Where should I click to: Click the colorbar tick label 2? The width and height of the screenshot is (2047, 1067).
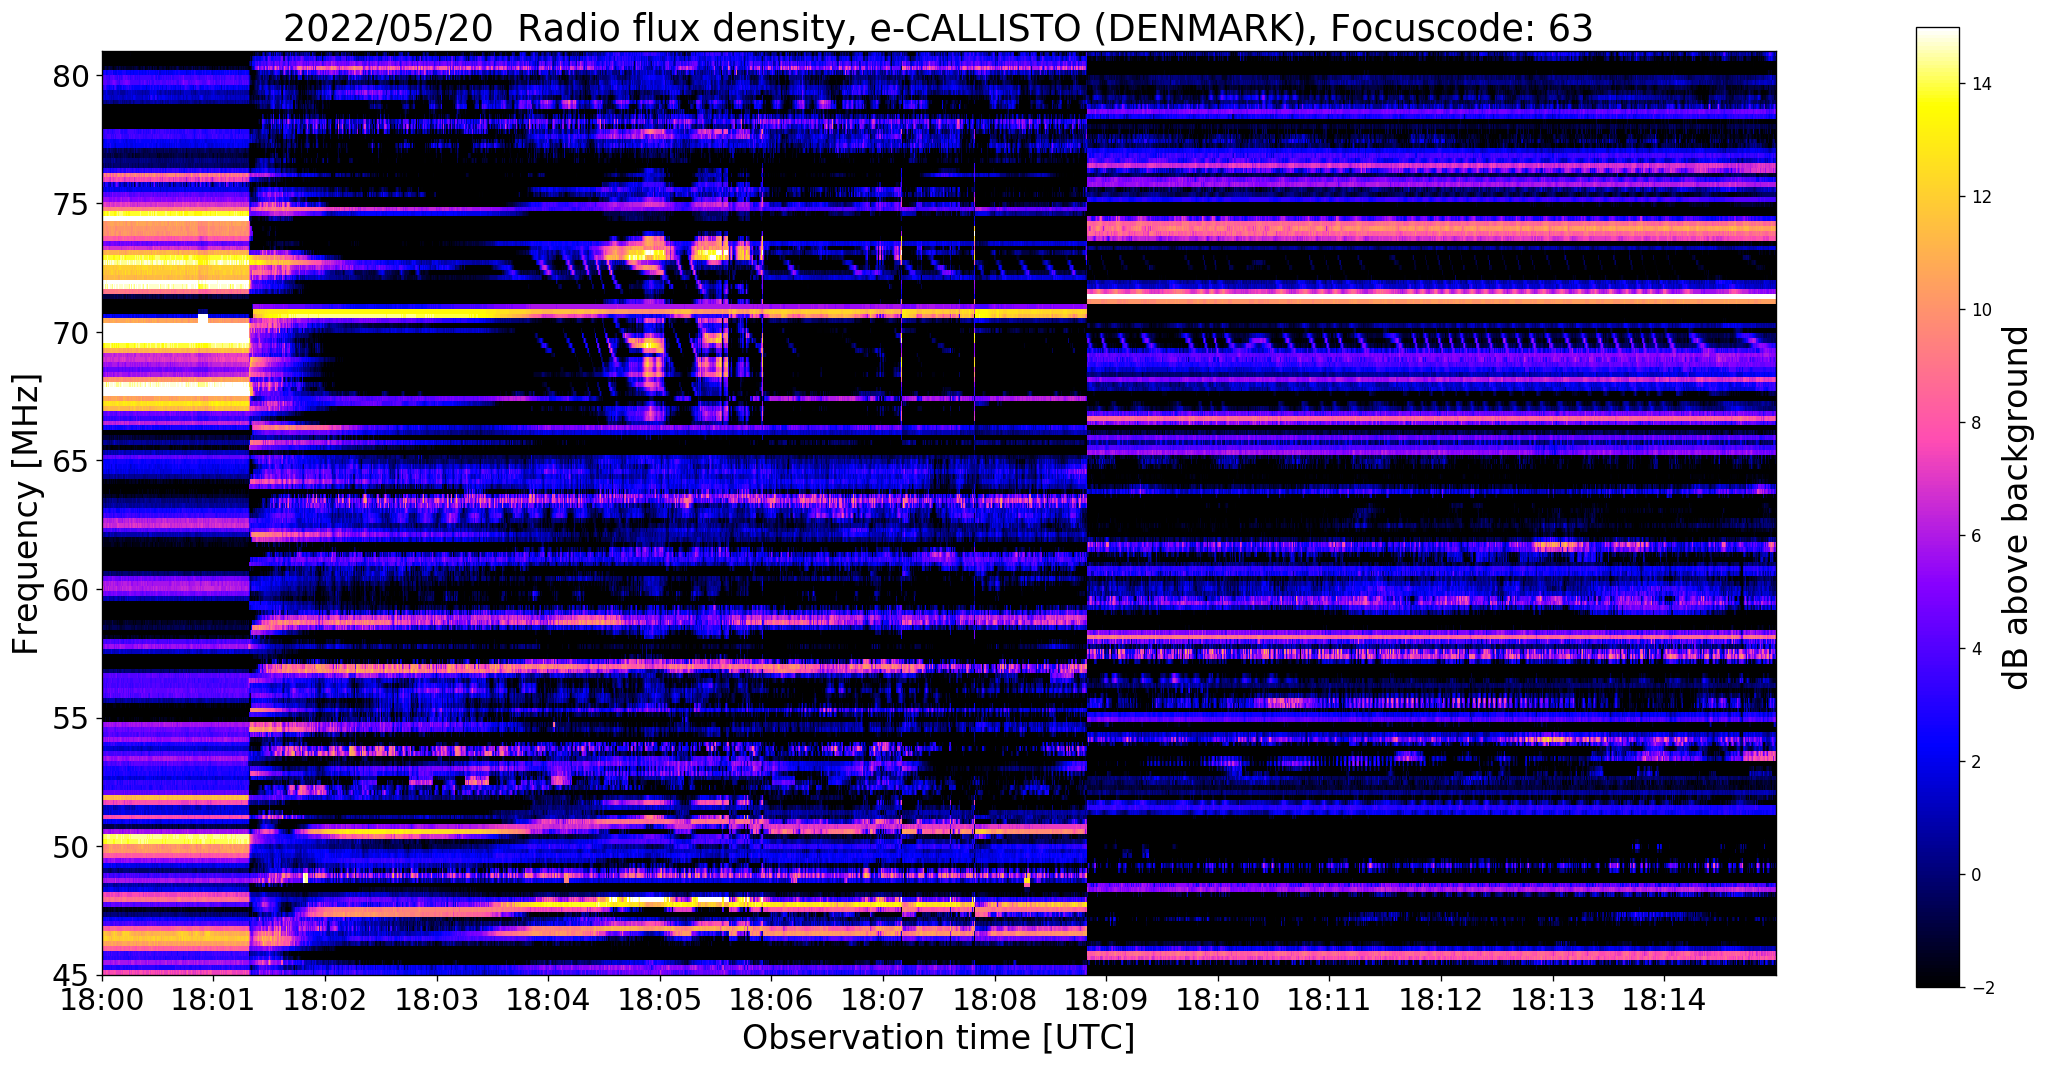click(1975, 762)
